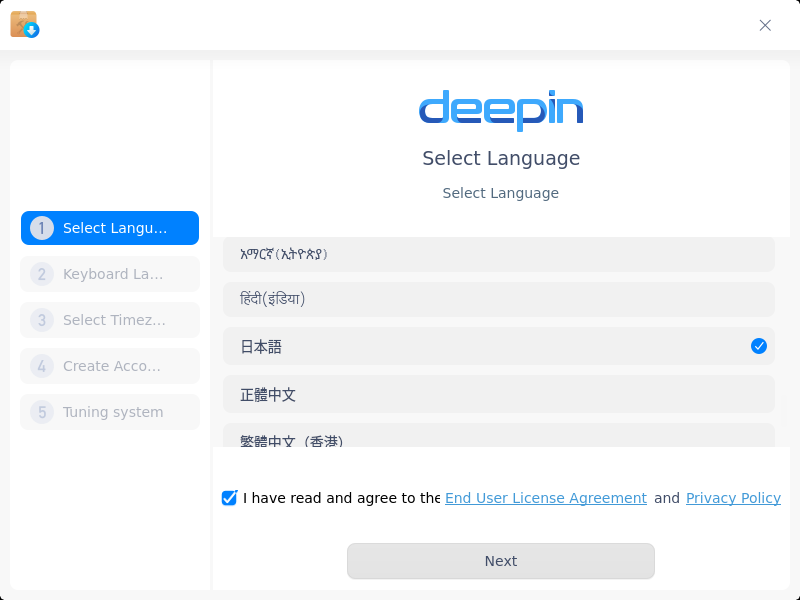Open the Privacy Policy link
This screenshot has height=600, width=800.
coord(733,498)
